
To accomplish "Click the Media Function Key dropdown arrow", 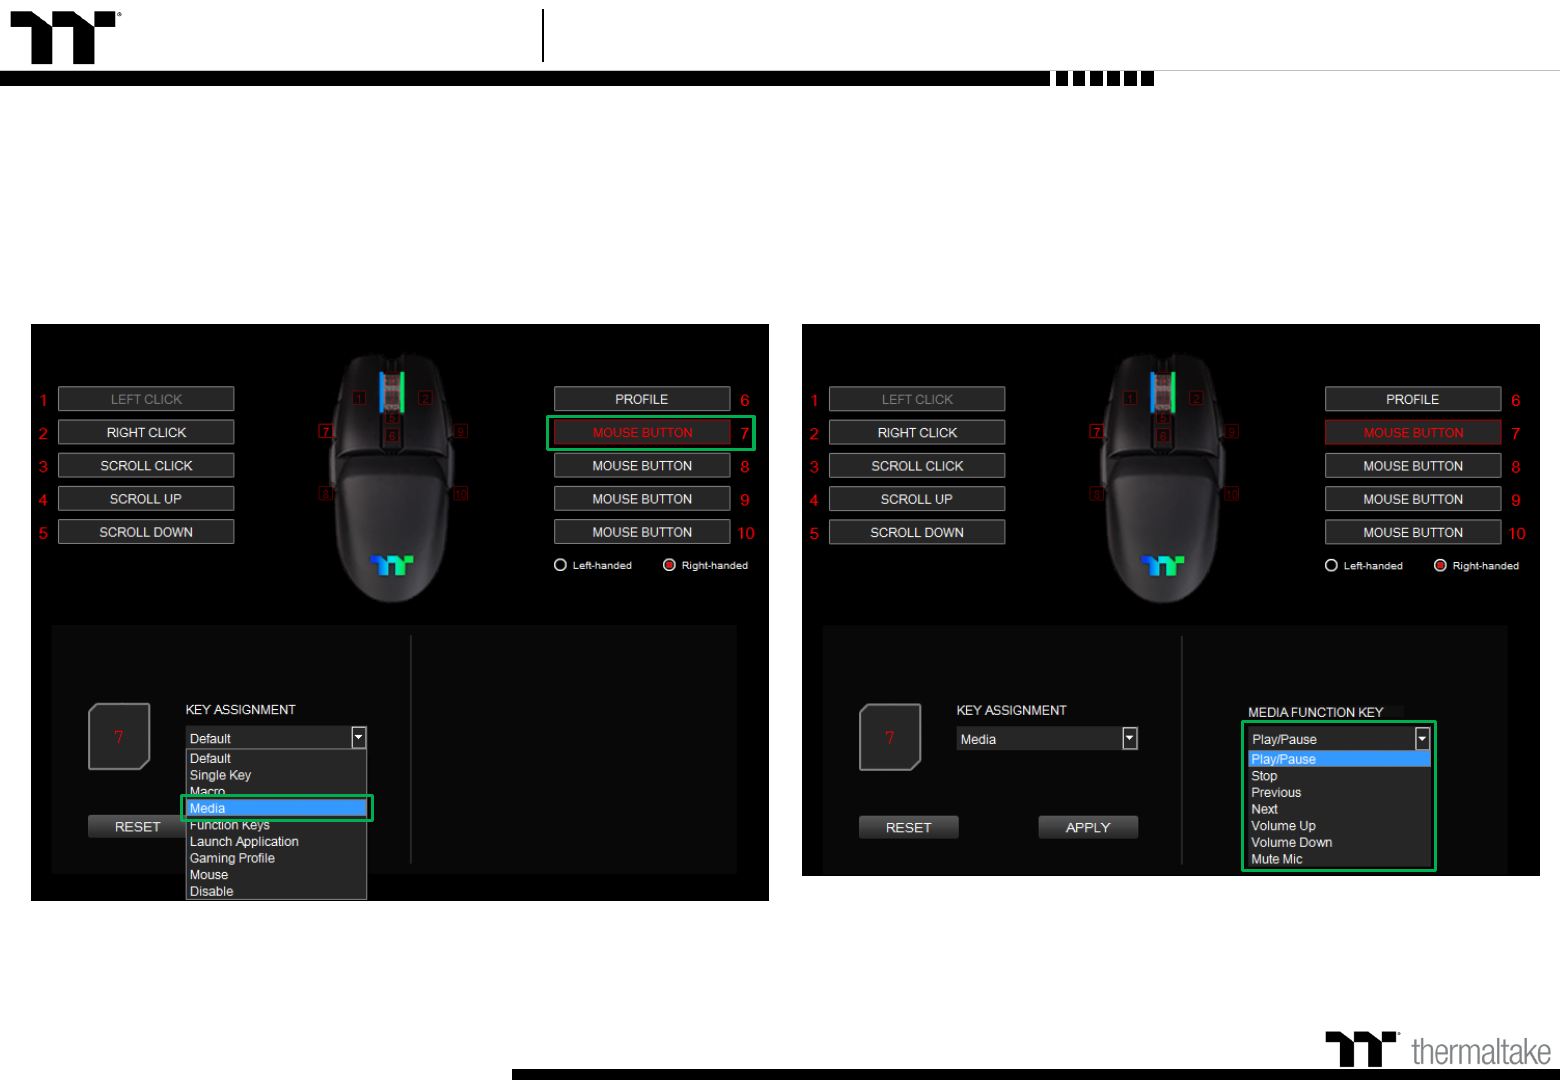I will click(1422, 739).
